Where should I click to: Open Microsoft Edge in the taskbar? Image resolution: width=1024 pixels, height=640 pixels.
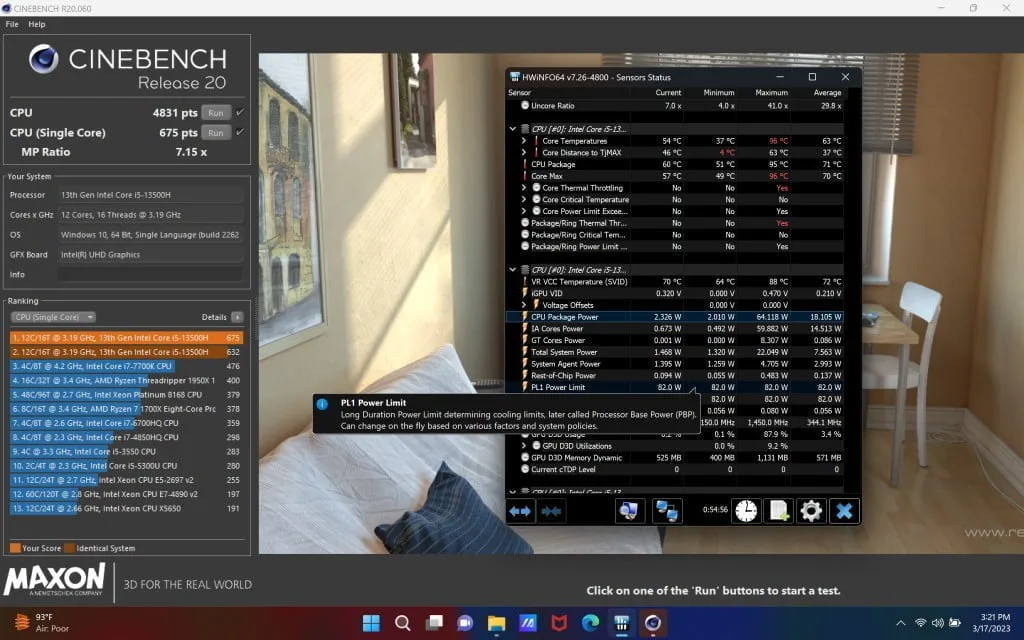(589, 623)
